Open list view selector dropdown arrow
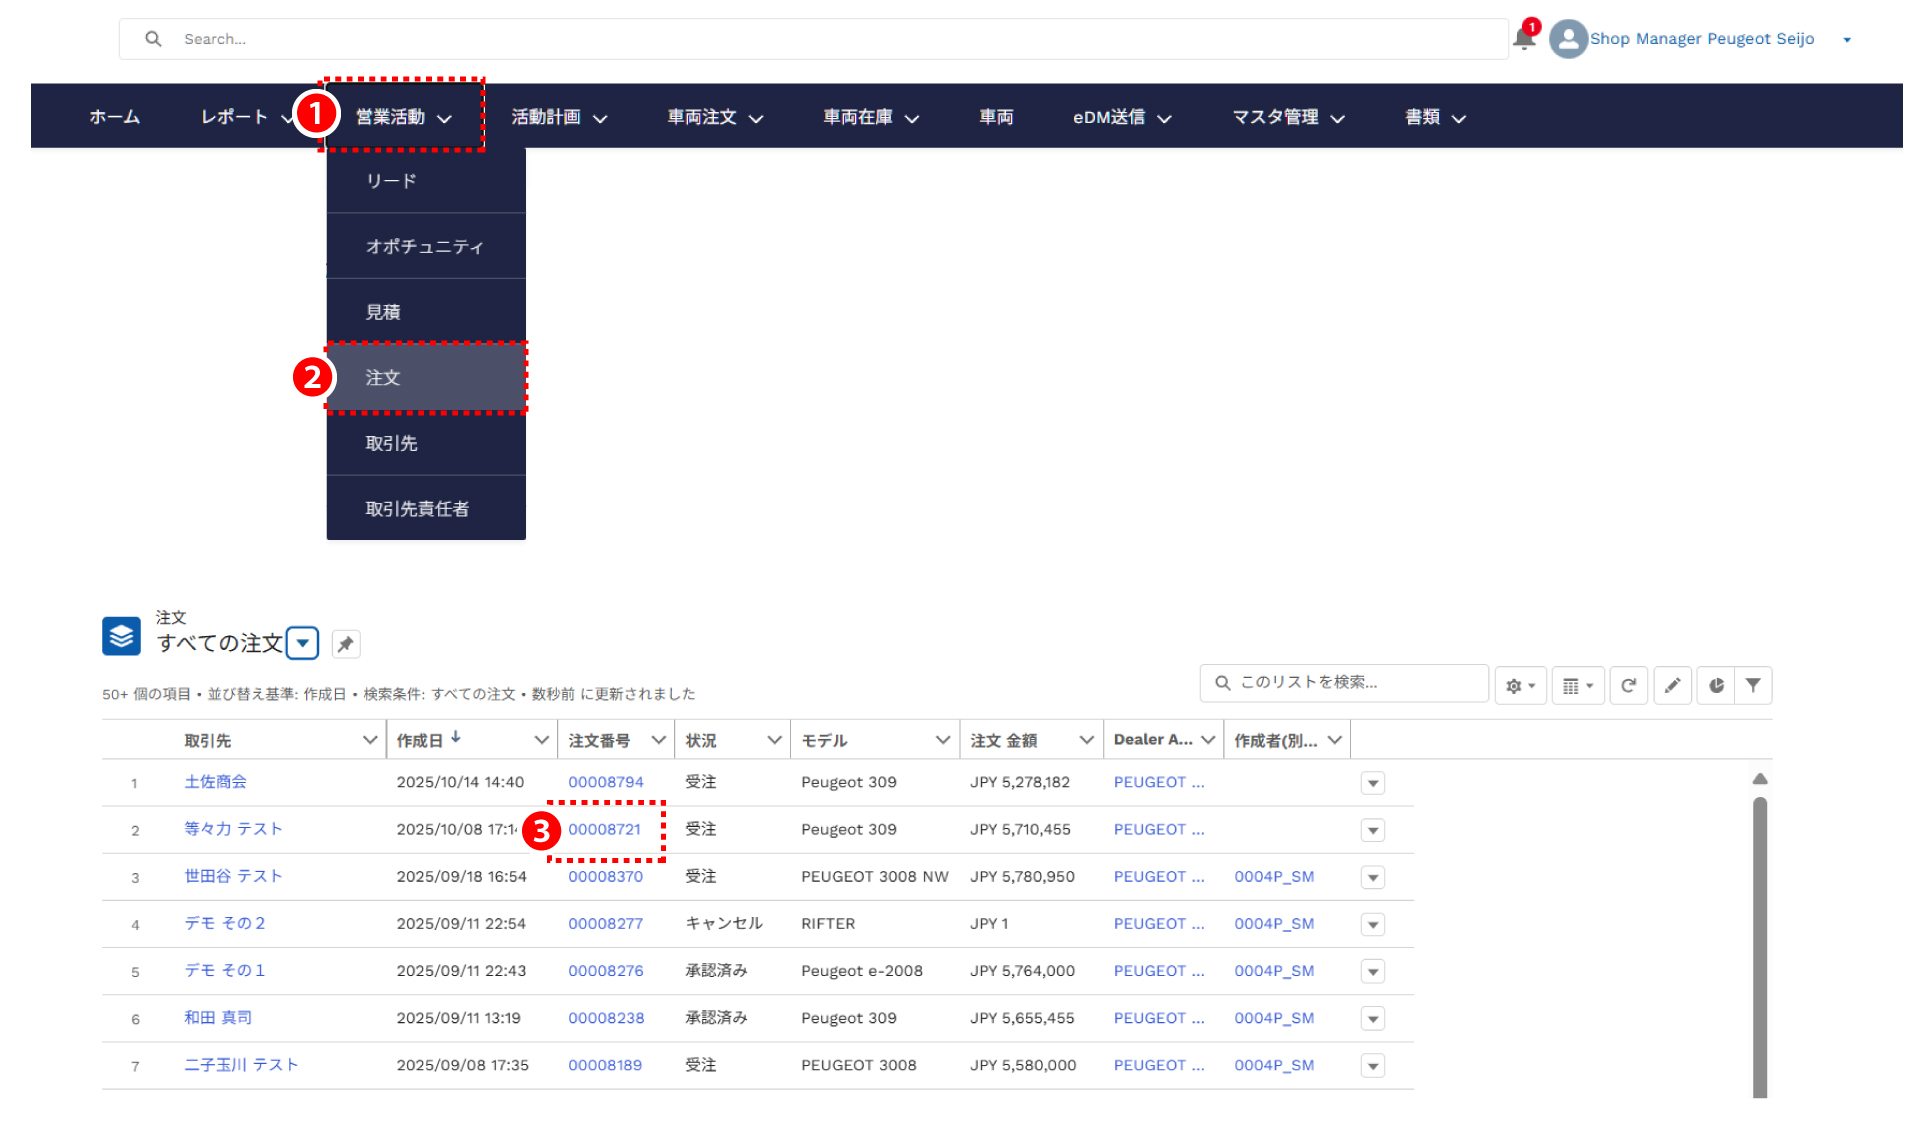This screenshot has height=1138, width=1920. 302,643
